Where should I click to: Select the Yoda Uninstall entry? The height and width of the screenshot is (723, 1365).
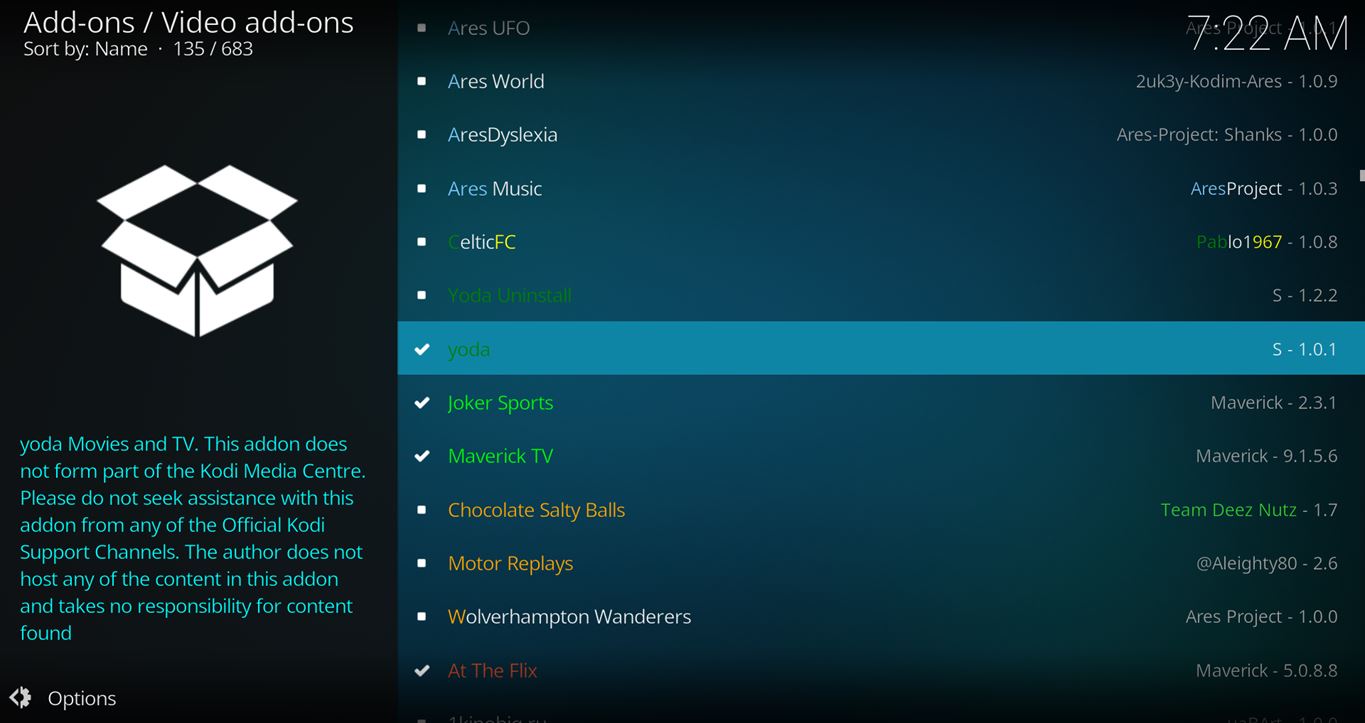[x=510, y=295]
